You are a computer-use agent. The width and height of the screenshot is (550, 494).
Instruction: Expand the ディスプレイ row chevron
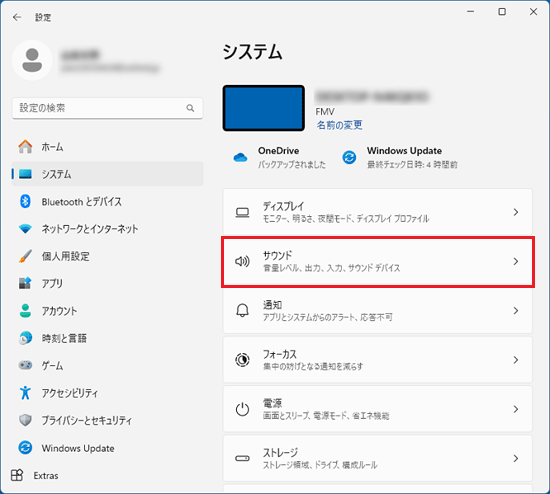(516, 212)
